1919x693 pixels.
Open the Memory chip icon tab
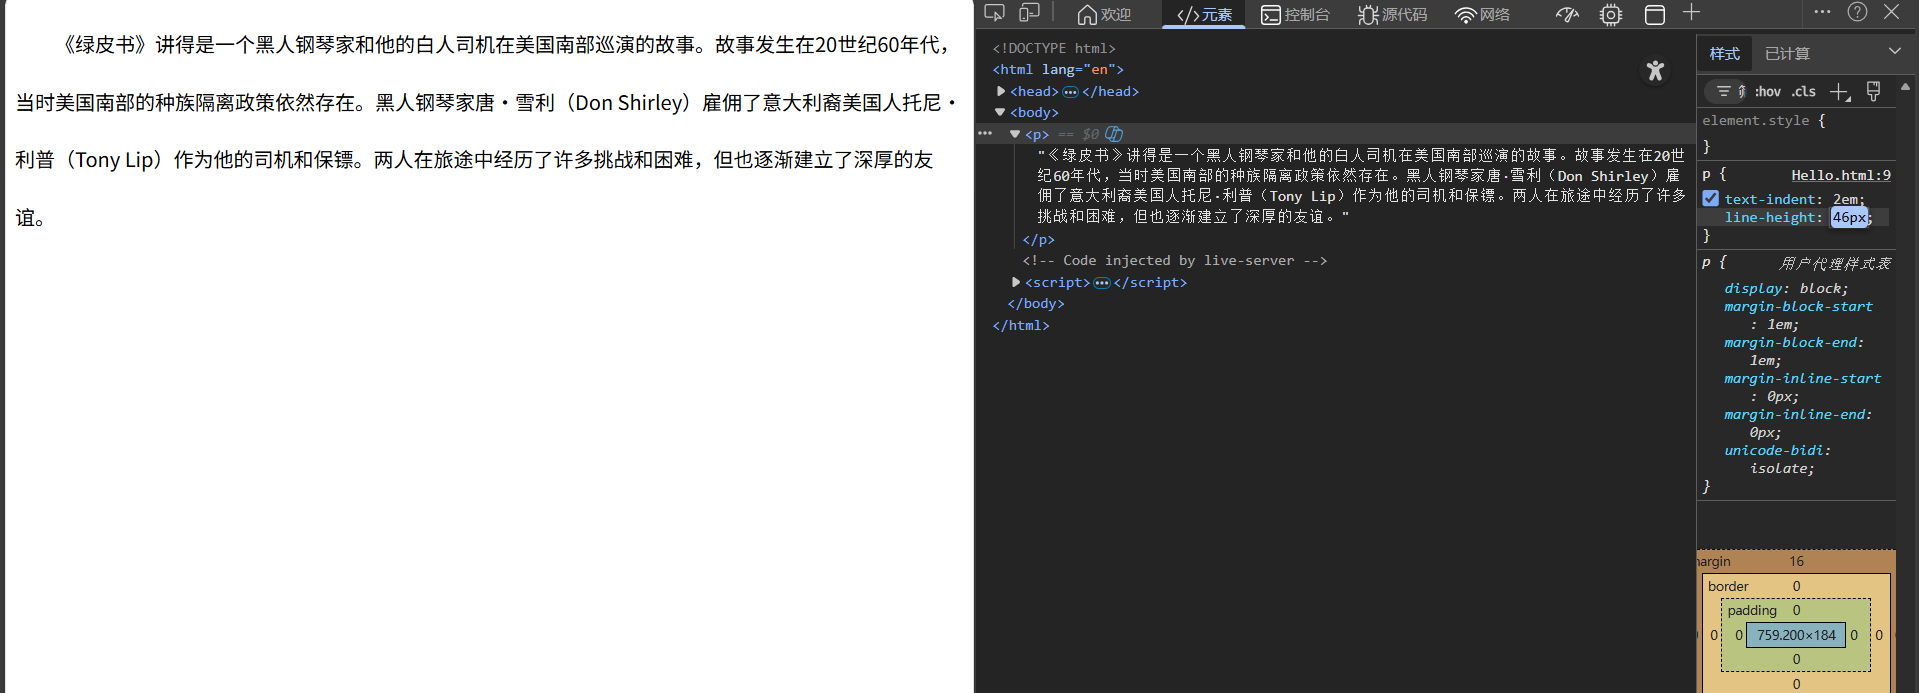click(1611, 14)
